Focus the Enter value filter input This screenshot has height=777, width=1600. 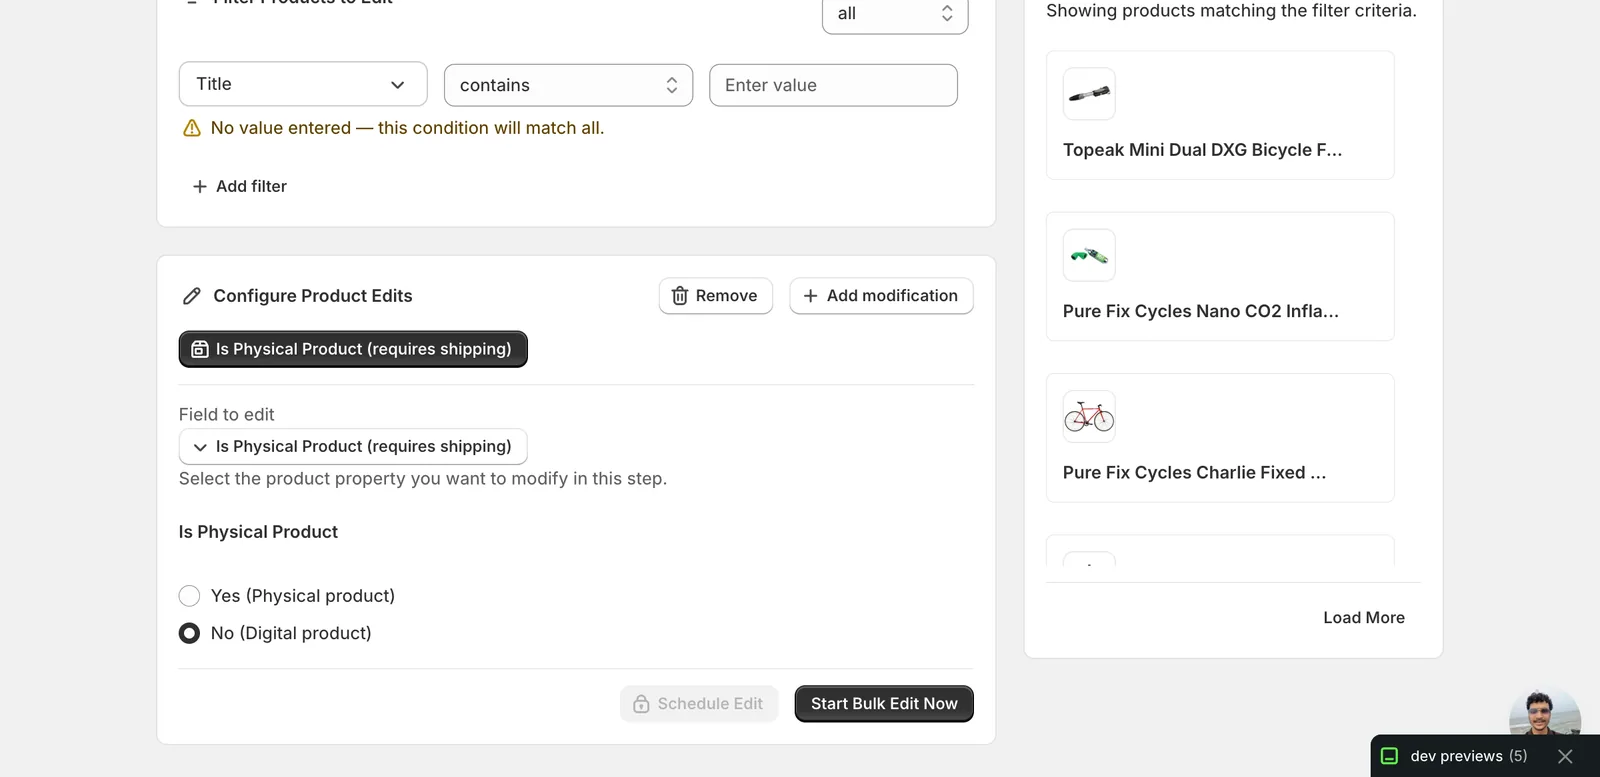click(833, 85)
